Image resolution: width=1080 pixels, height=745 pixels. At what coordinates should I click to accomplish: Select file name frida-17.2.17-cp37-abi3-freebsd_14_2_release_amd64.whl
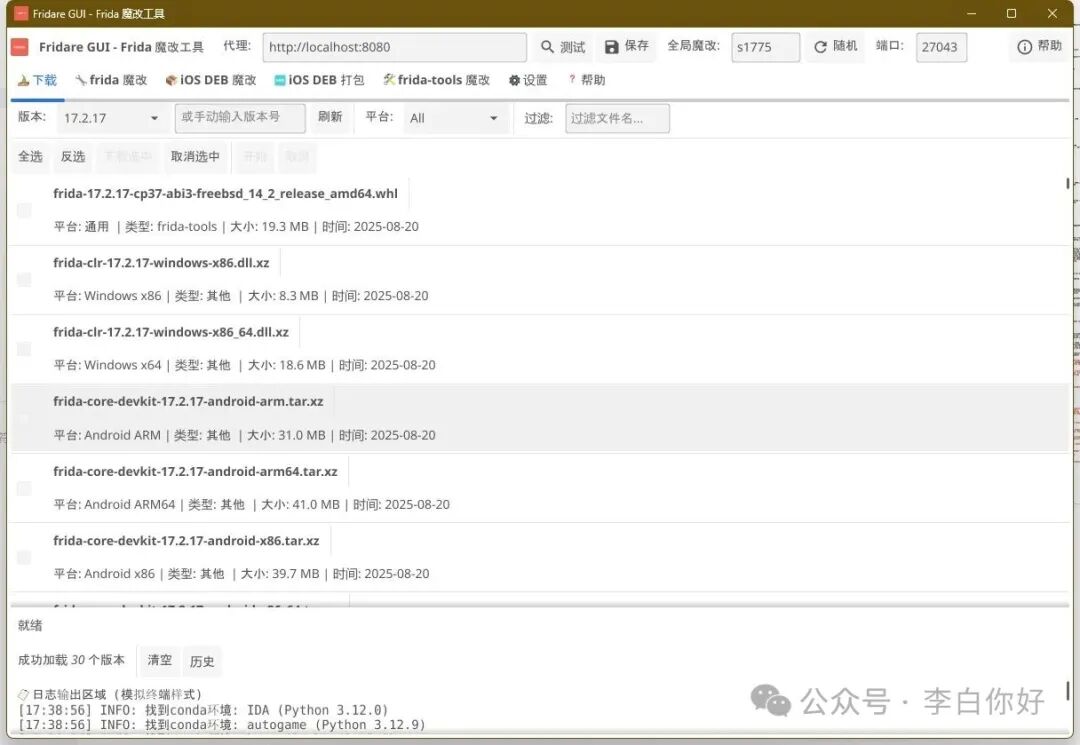coord(225,193)
